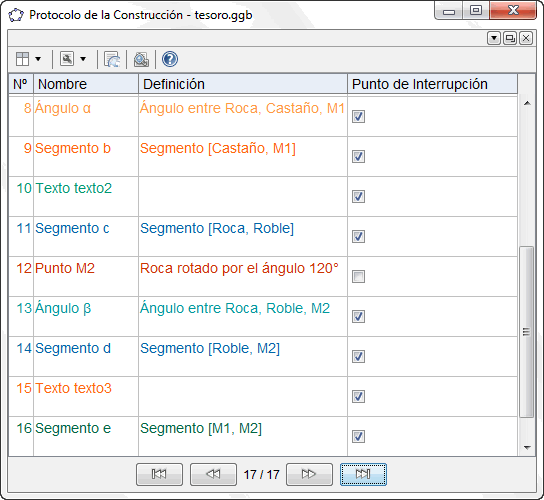Go back one construction step
Image resolution: width=544 pixels, height=500 pixels.
pyautogui.click(x=213, y=474)
